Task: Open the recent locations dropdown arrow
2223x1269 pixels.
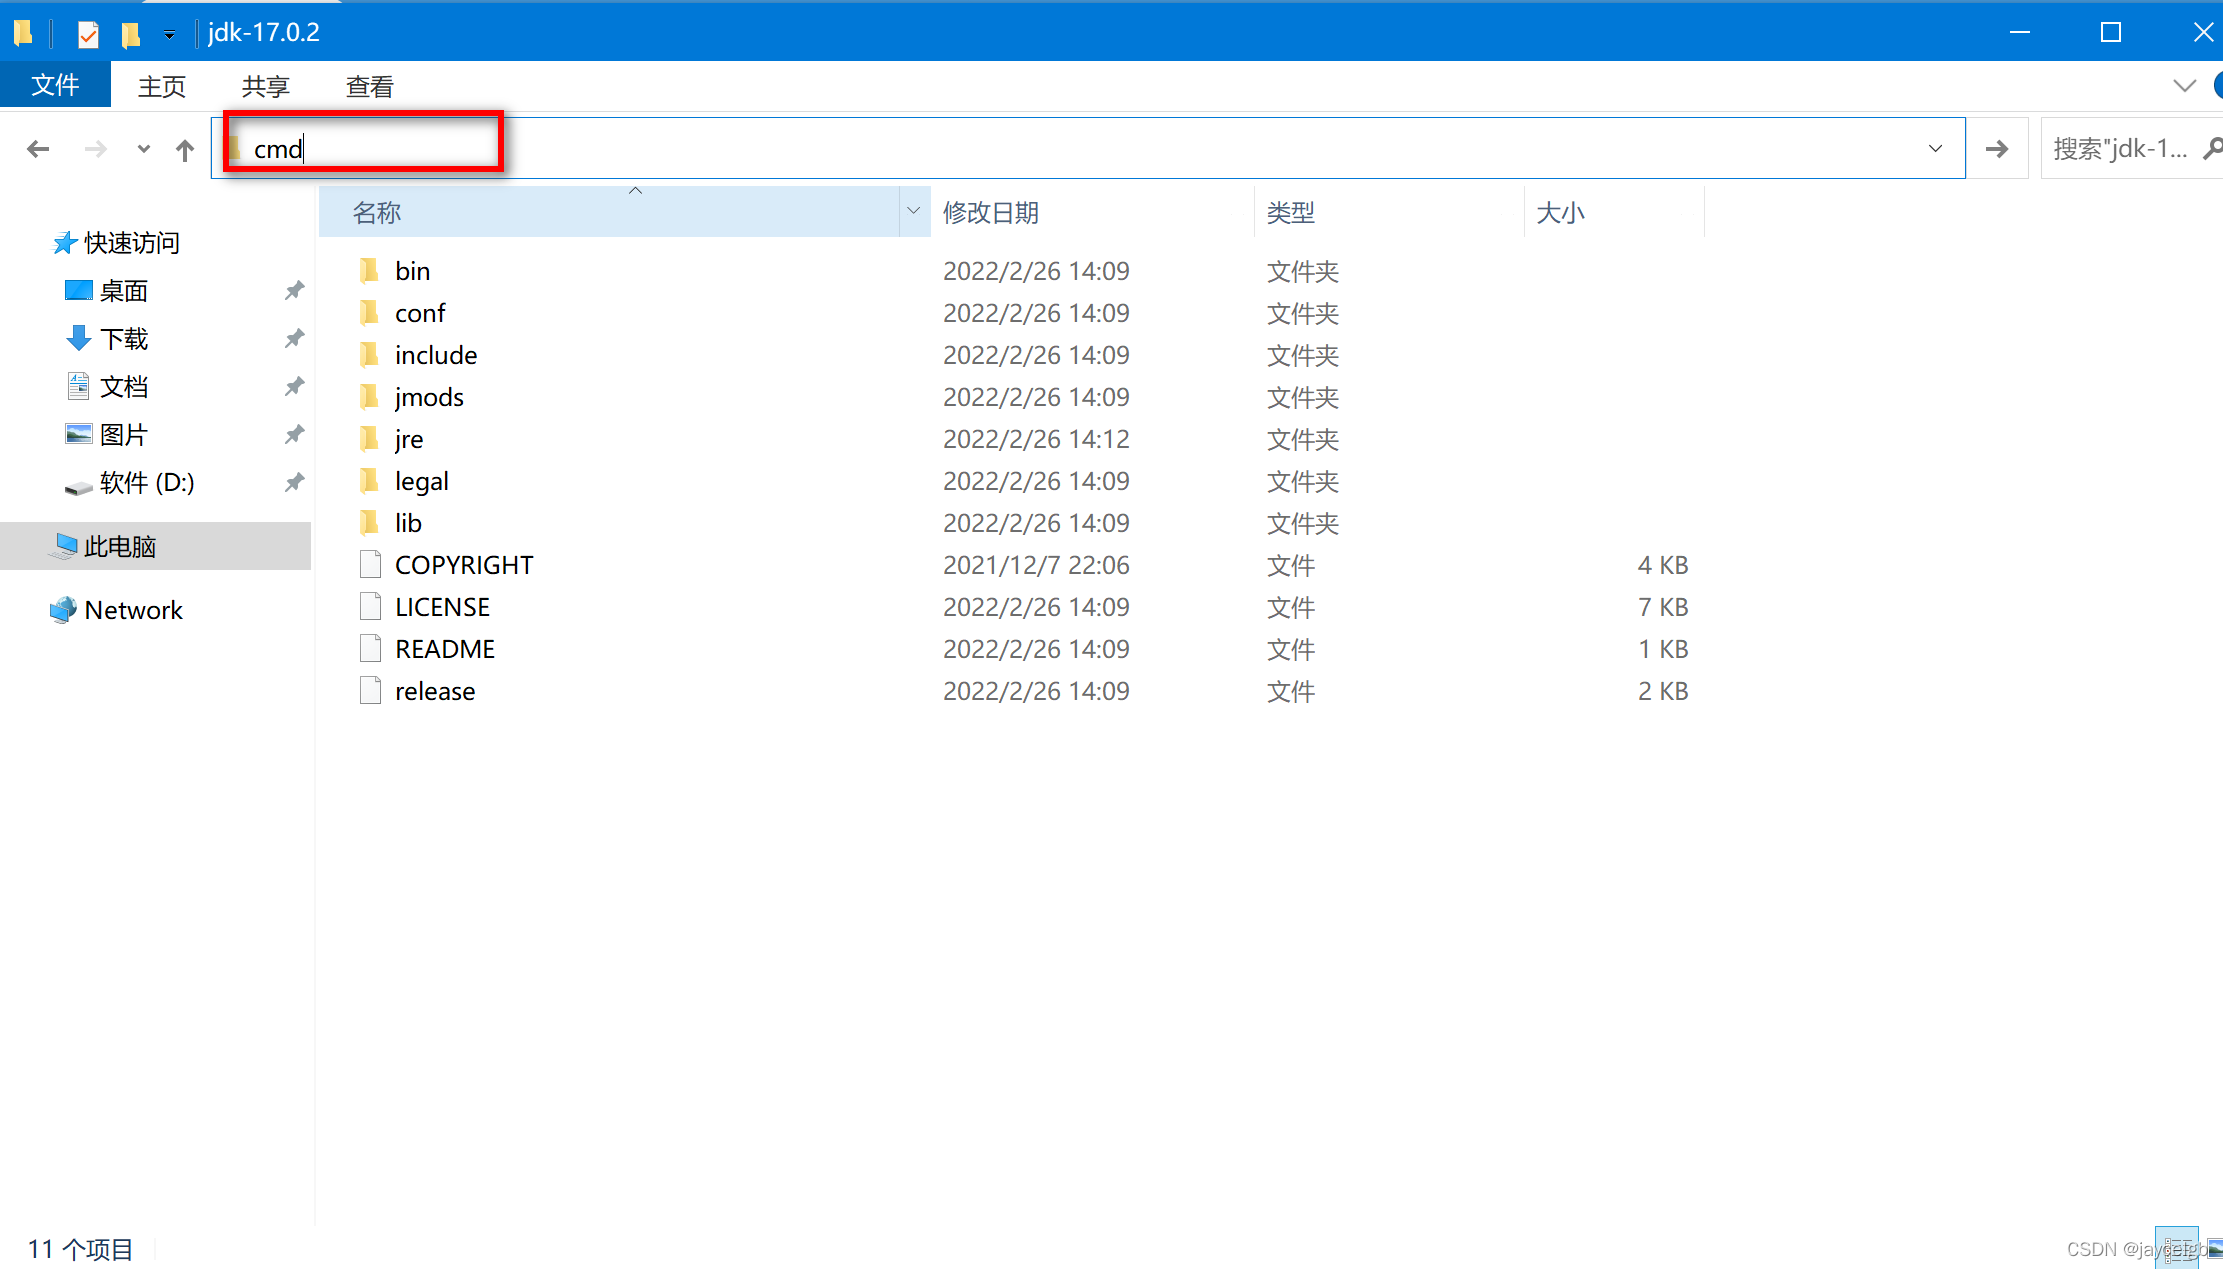Action: pos(144,149)
